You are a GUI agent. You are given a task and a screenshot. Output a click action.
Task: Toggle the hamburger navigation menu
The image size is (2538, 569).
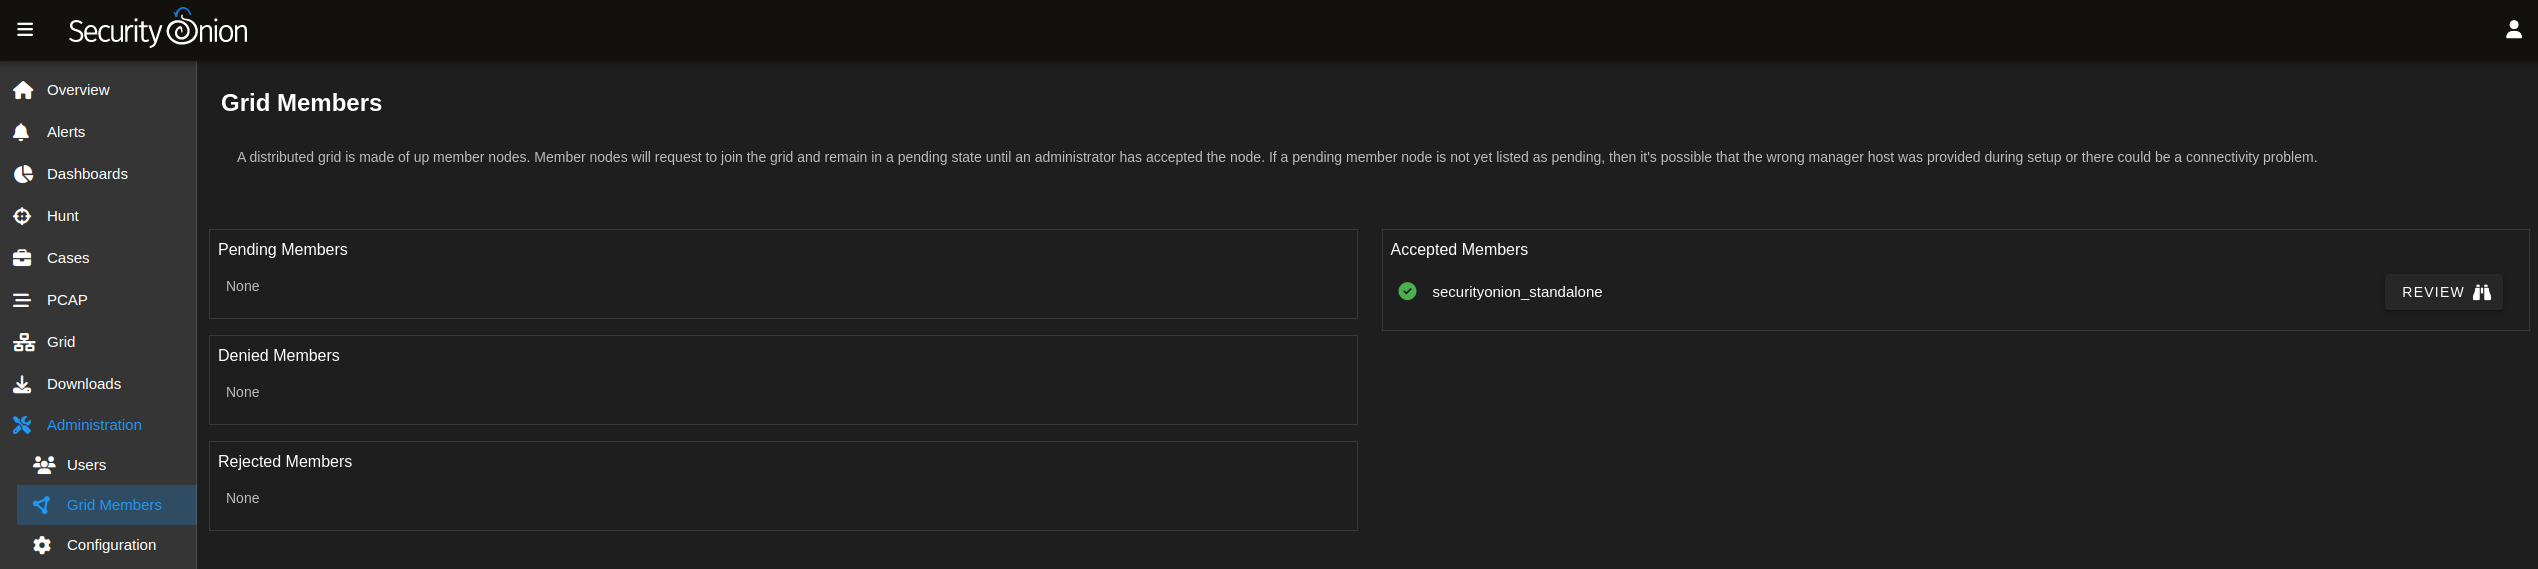tap(25, 30)
